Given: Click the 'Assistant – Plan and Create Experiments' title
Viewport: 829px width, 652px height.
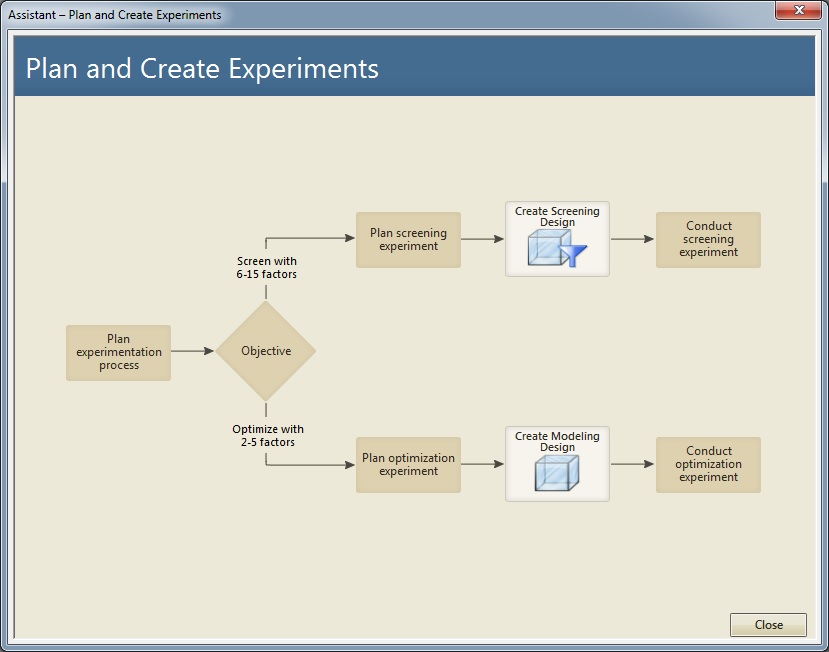Looking at the screenshot, I should click(115, 15).
